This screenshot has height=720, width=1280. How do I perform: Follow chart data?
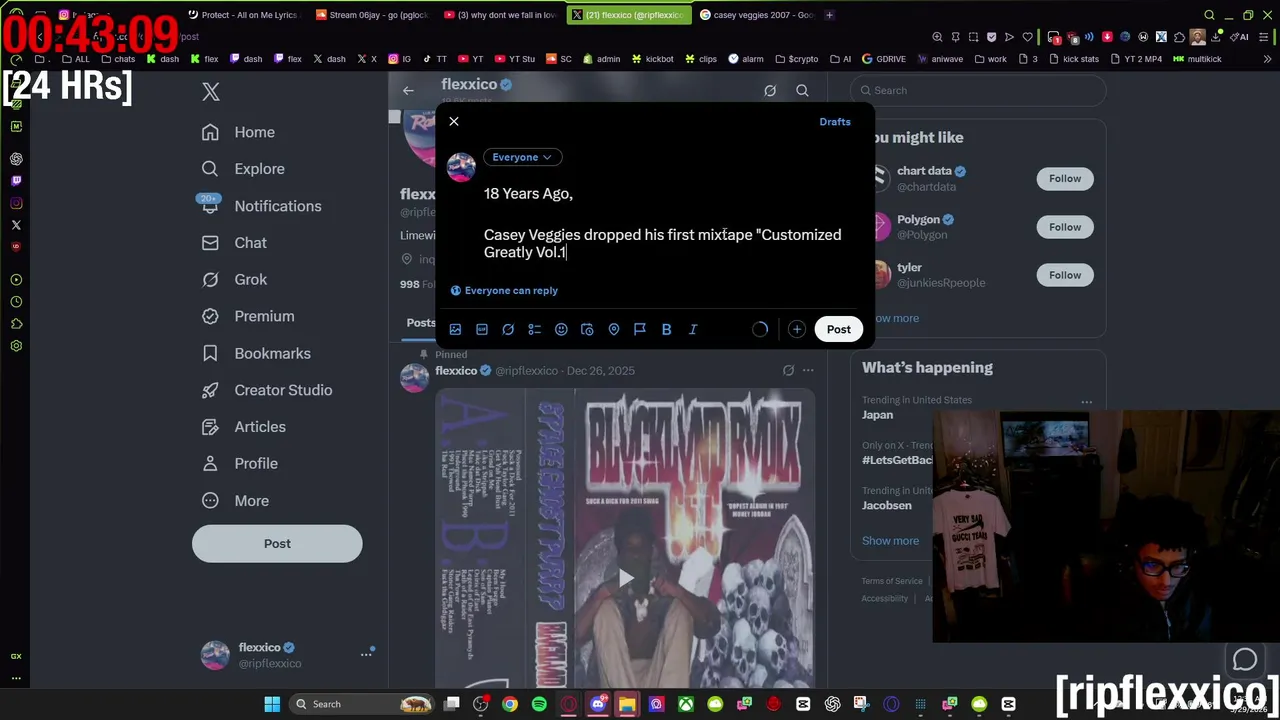pos(1065,179)
